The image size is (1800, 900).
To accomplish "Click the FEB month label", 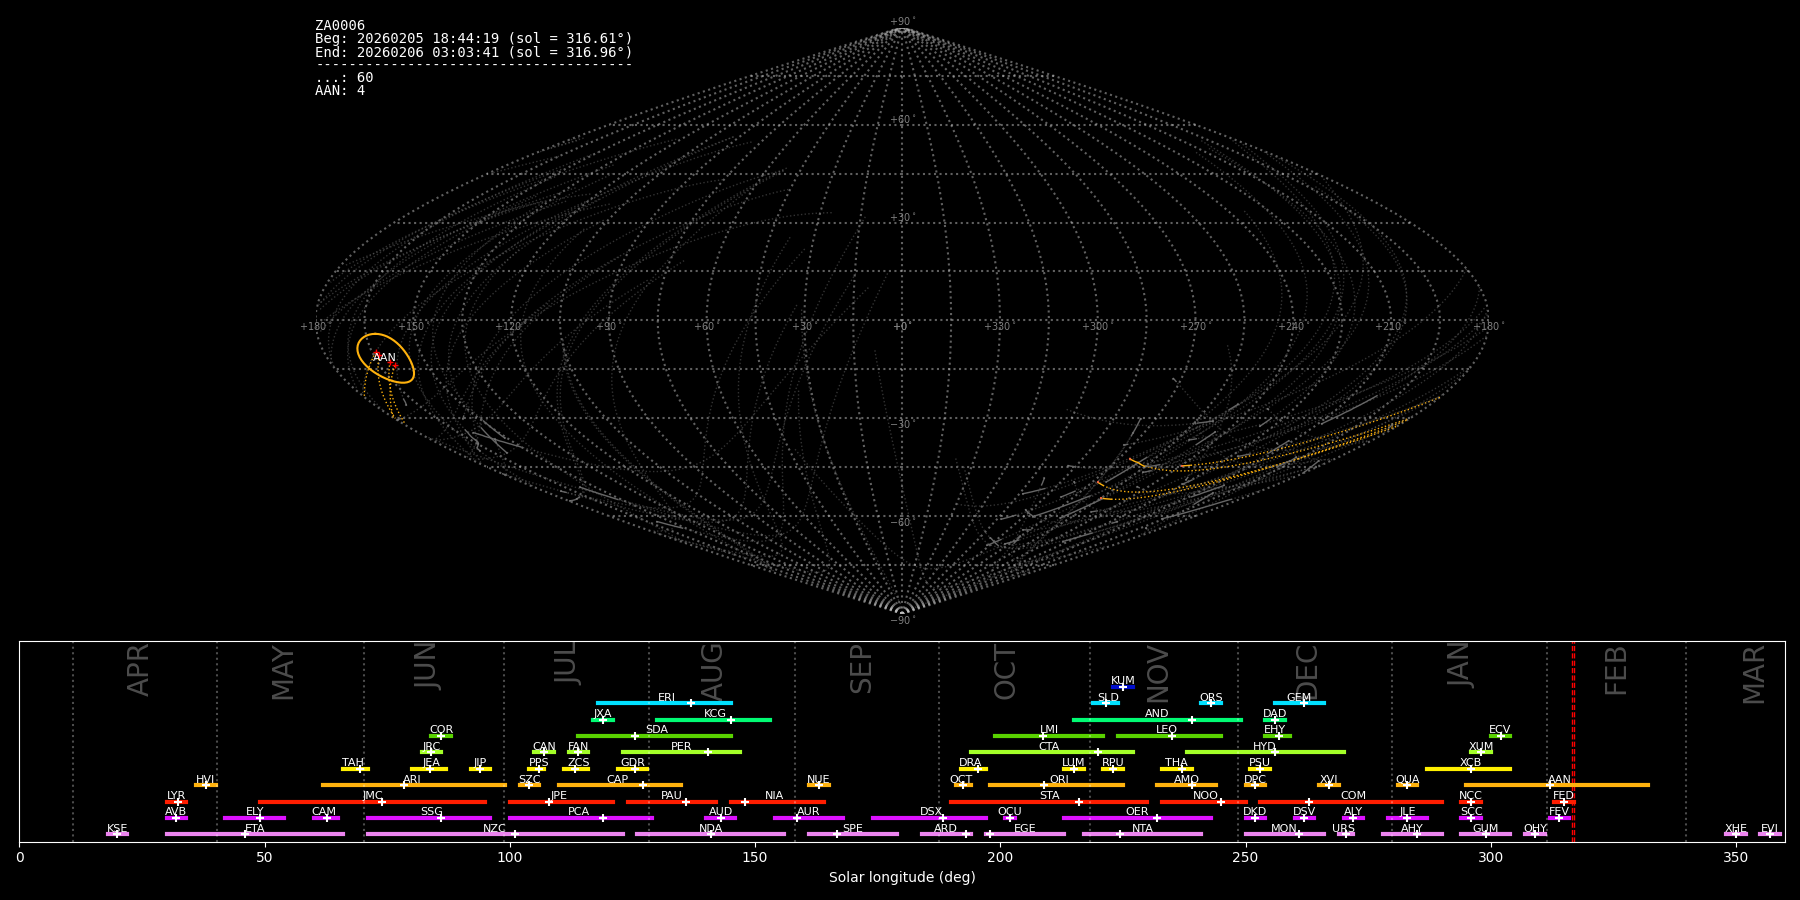I will pos(1616,670).
